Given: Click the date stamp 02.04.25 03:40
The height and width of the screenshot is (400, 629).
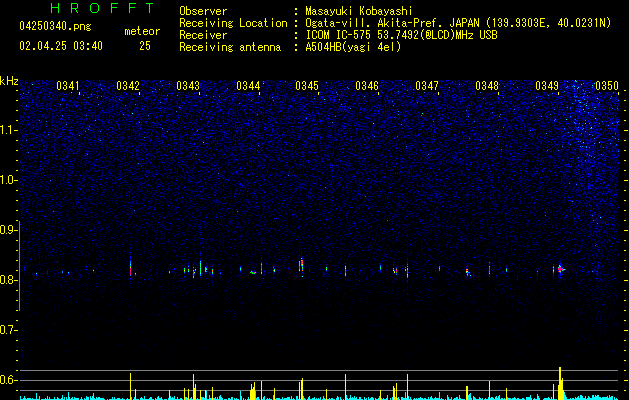Looking at the screenshot, I should point(61,46).
